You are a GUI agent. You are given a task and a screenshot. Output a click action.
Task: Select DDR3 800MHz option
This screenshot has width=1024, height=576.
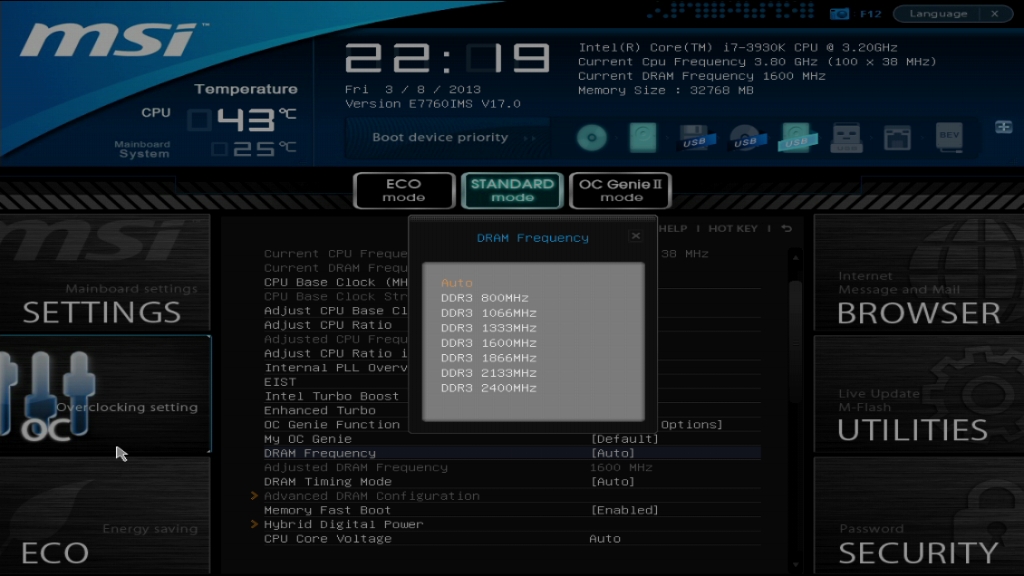click(485, 298)
